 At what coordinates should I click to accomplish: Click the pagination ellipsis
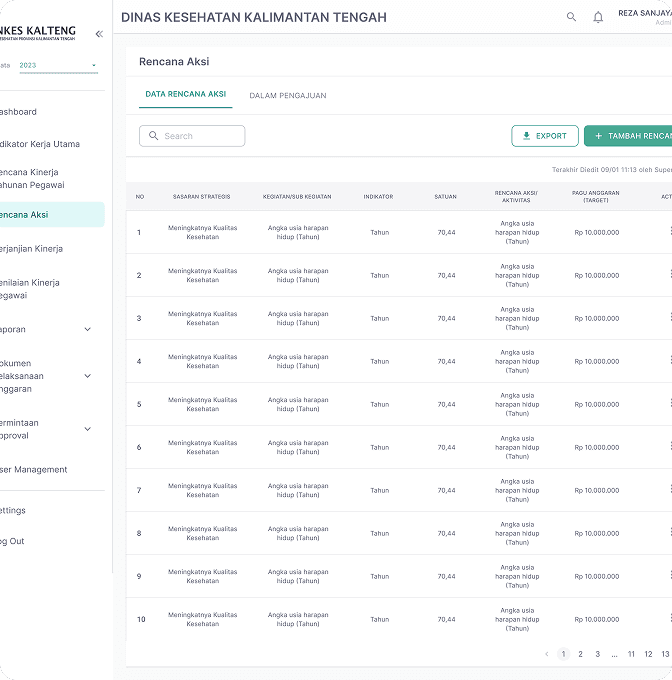614,655
